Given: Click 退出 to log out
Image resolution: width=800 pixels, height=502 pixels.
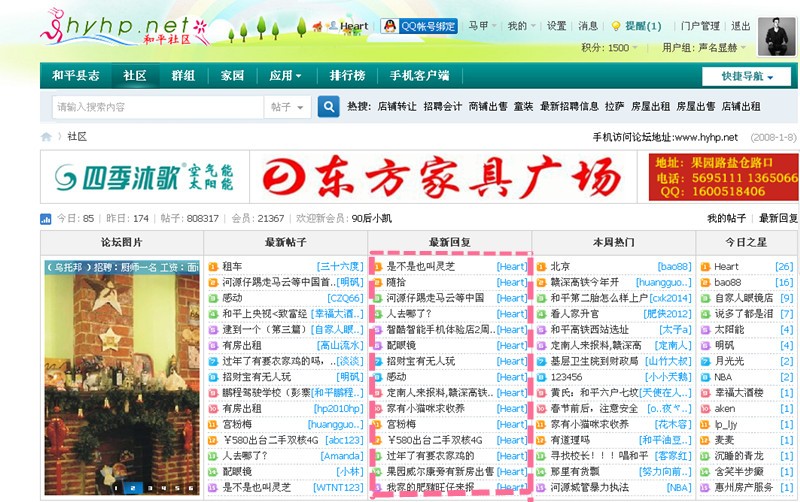Looking at the screenshot, I should (x=740, y=26).
